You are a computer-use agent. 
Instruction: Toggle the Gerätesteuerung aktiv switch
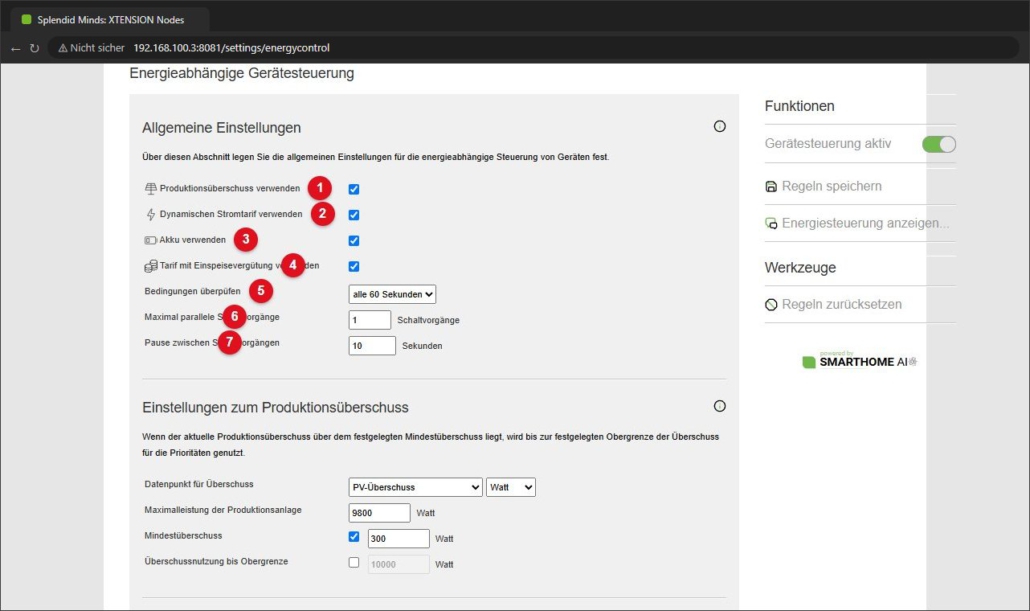coord(939,144)
